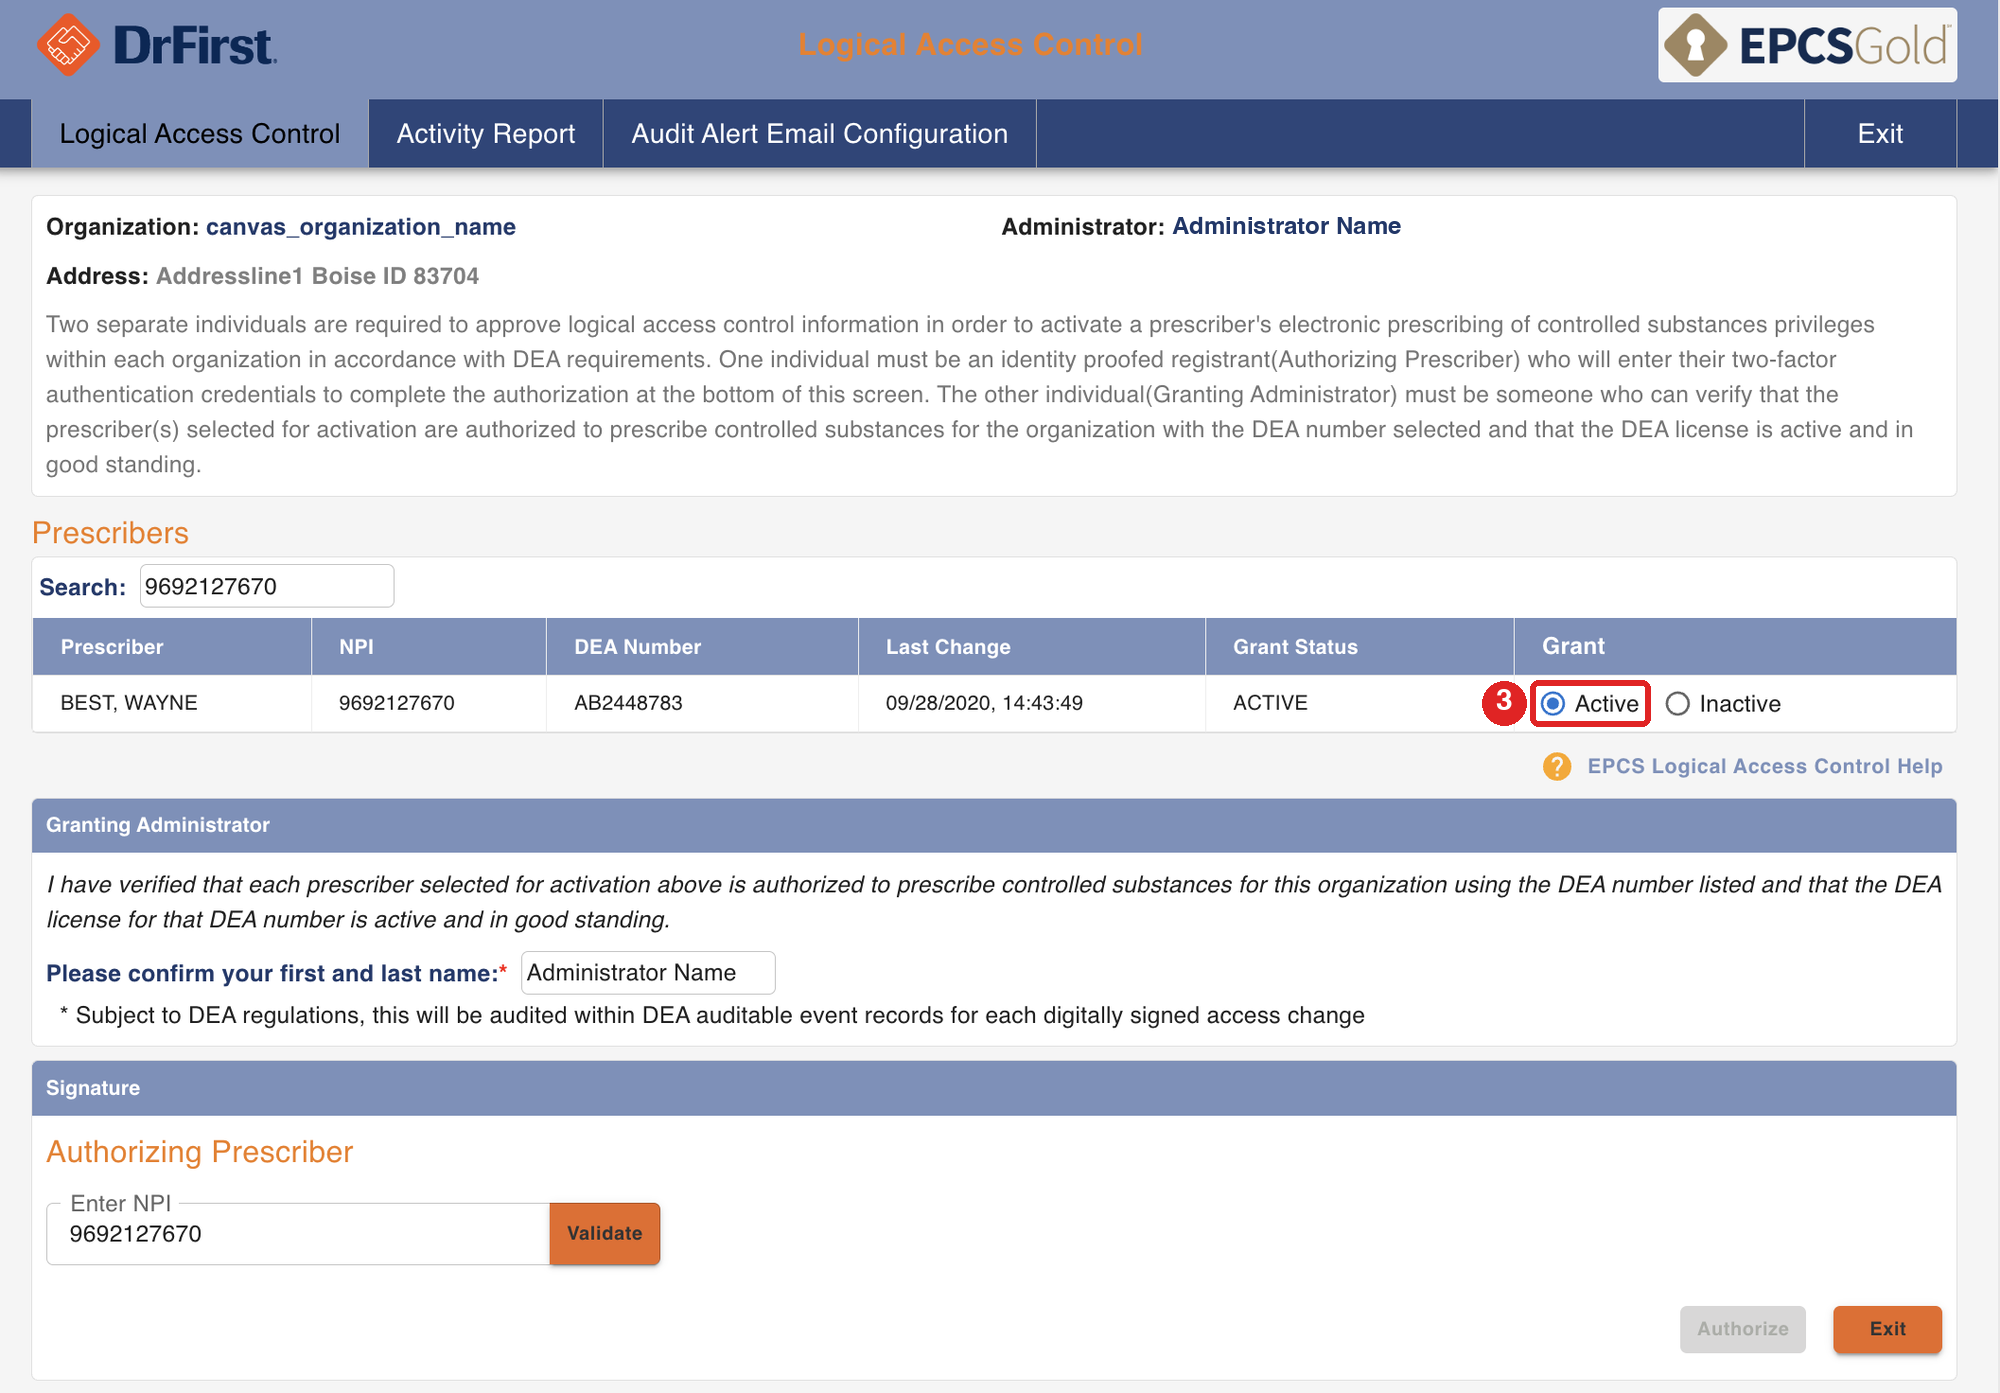This screenshot has width=2000, height=1393.
Task: Select the Active grant radio button
Action: [1553, 704]
